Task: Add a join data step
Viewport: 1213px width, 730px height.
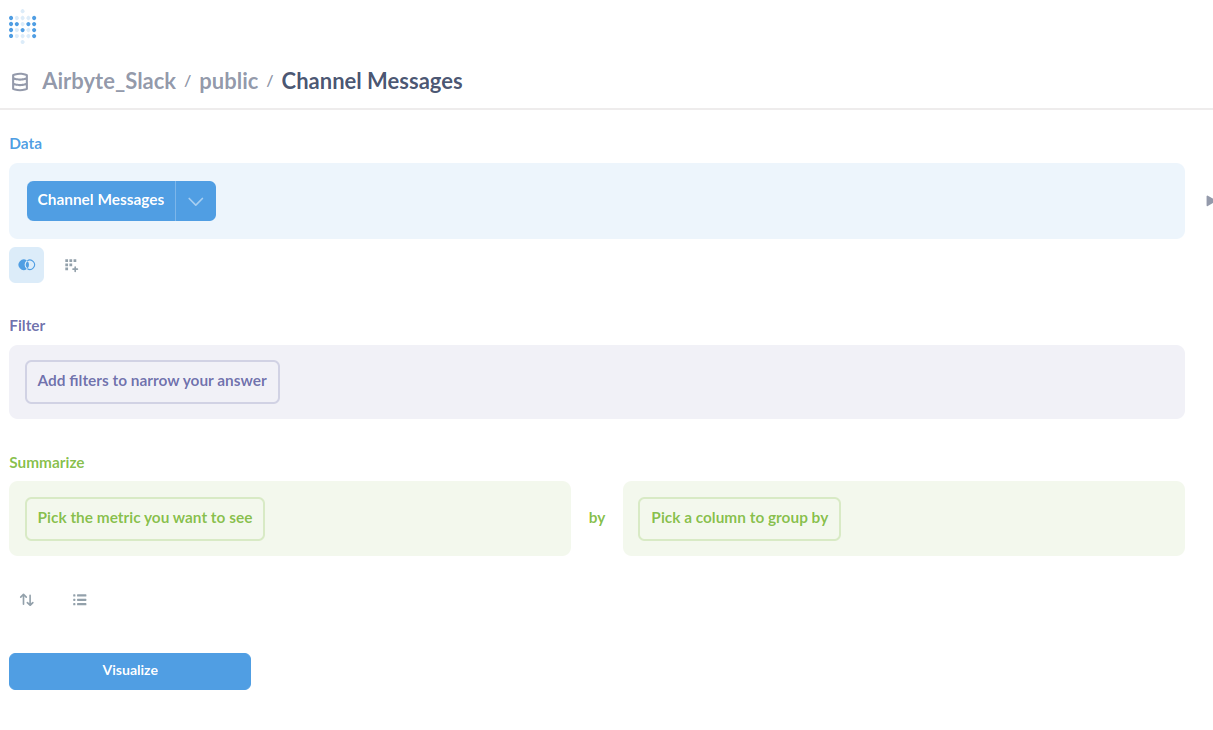Action: (x=27, y=265)
